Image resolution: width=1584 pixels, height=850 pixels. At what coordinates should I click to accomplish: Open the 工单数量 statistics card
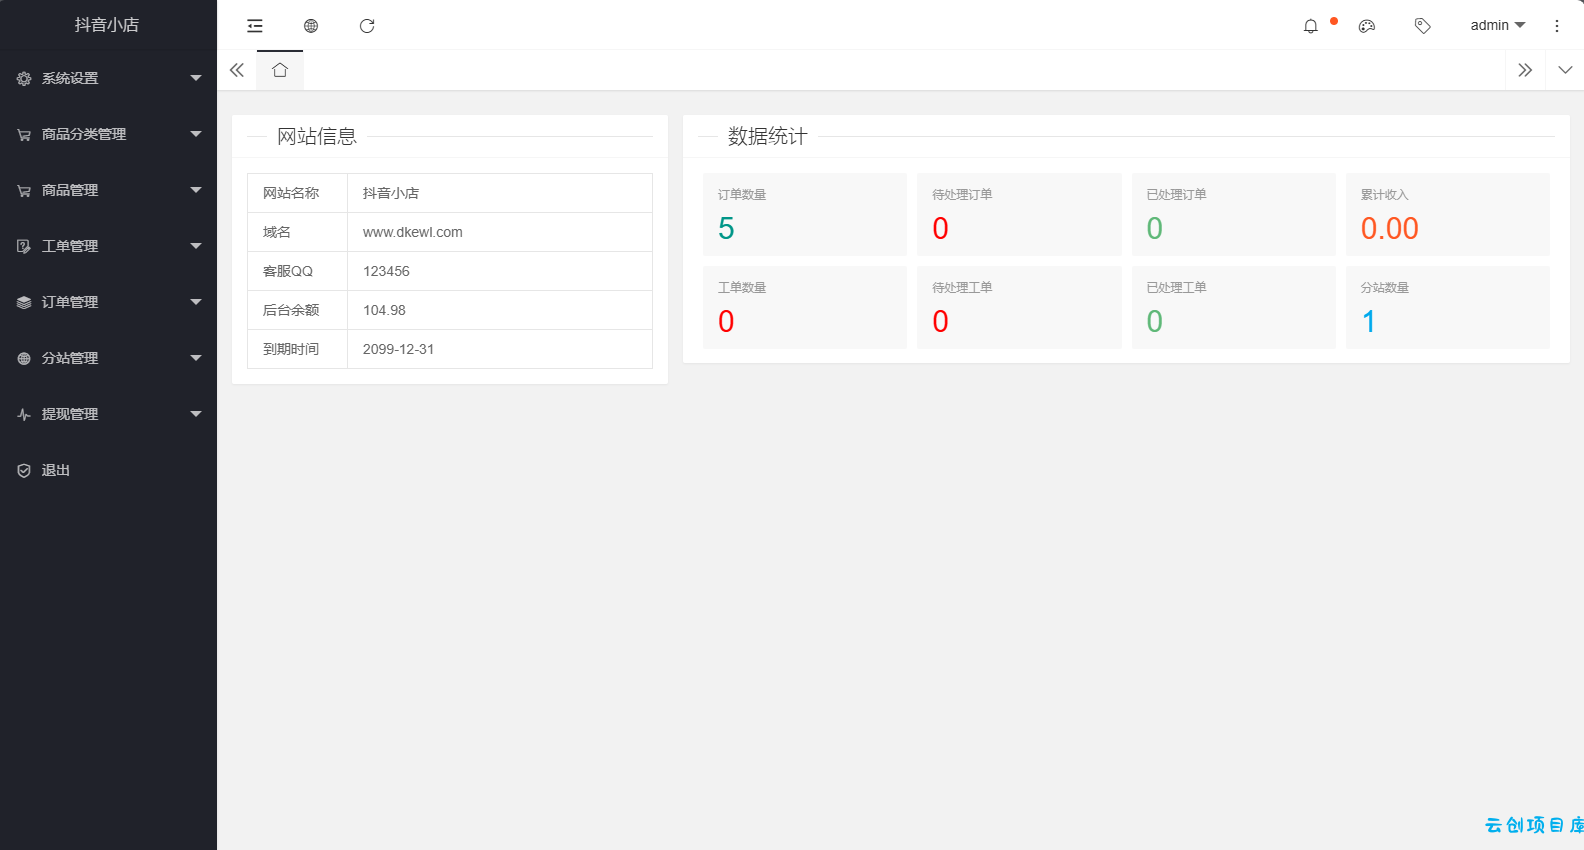805,307
